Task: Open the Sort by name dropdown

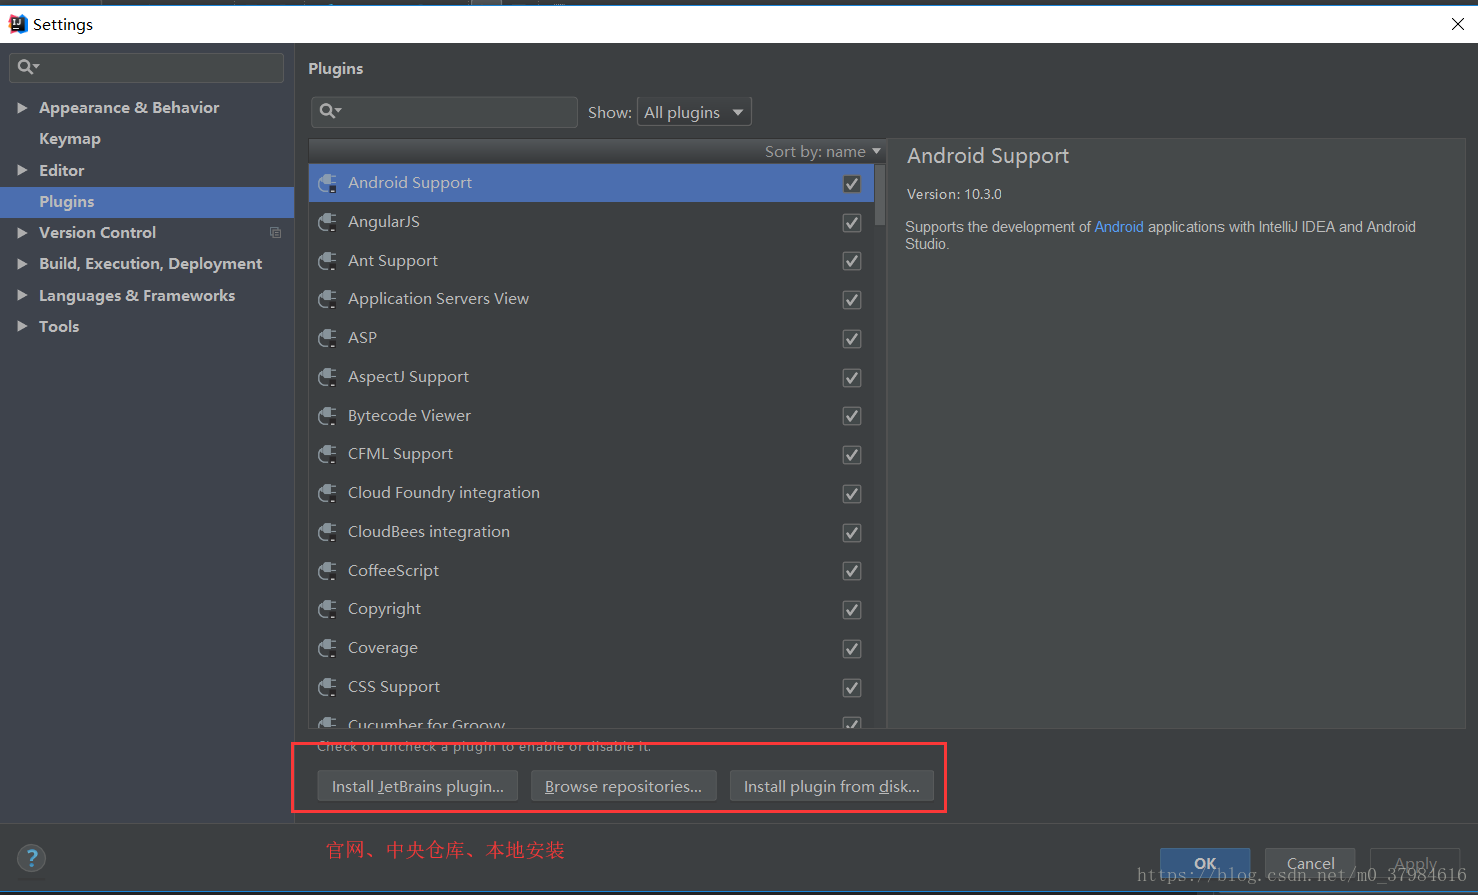Action: [823, 152]
